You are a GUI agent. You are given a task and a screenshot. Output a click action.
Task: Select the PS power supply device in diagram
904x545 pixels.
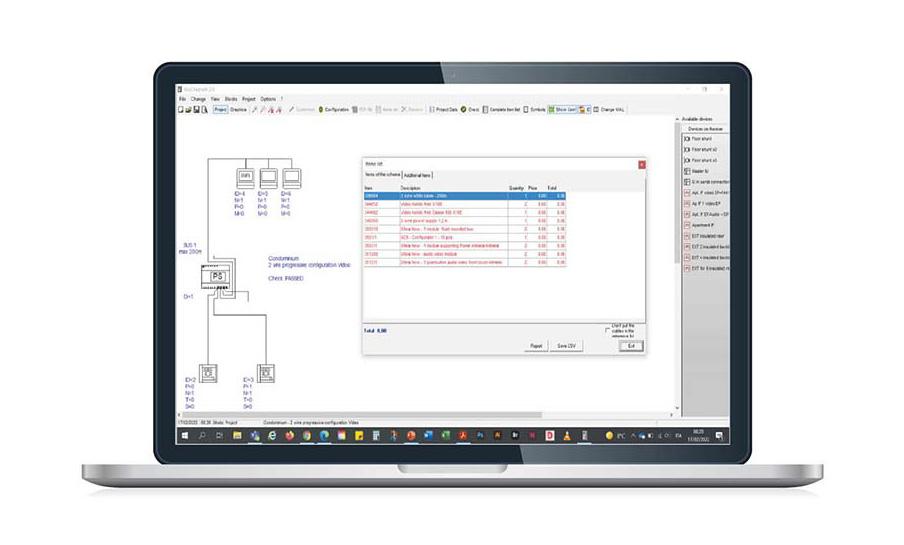click(x=218, y=276)
